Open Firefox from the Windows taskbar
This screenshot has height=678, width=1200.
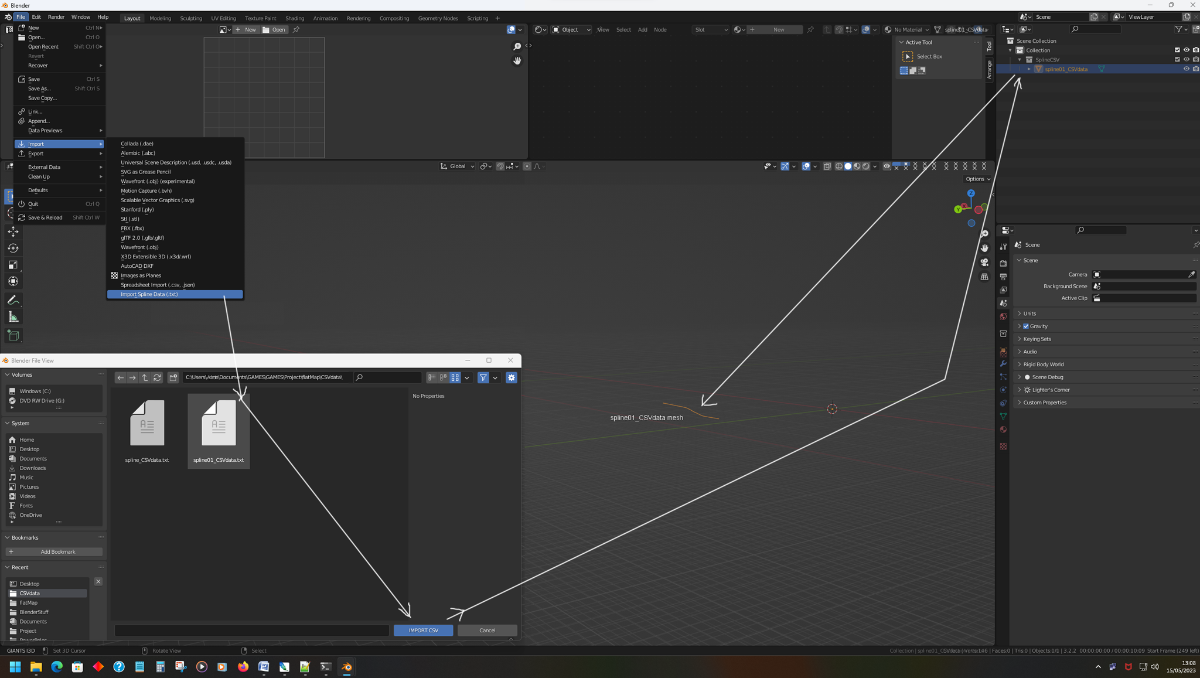tap(243, 667)
